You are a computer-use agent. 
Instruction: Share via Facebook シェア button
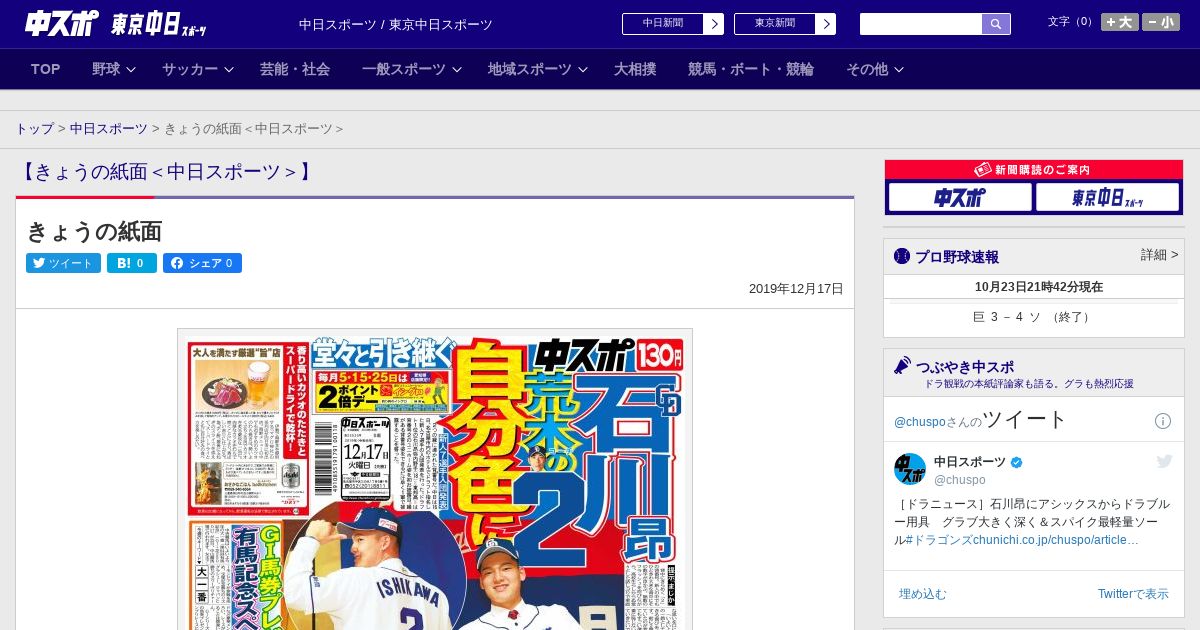202,263
